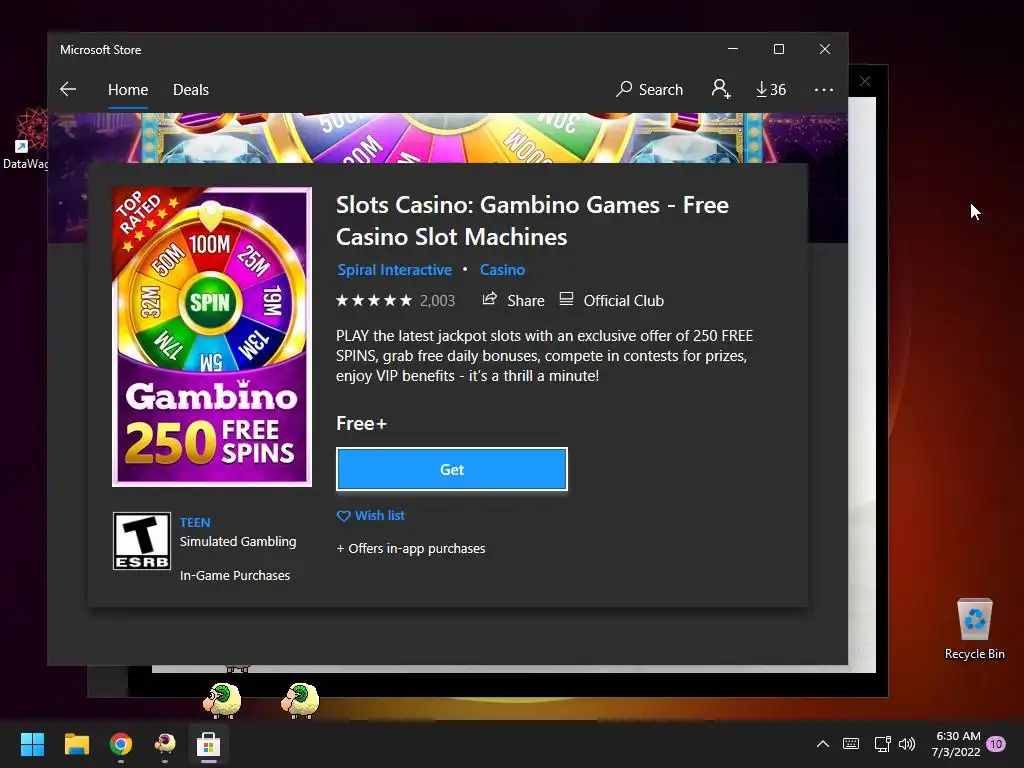The height and width of the screenshot is (768, 1024).
Task: Click the Share button
Action: point(513,300)
